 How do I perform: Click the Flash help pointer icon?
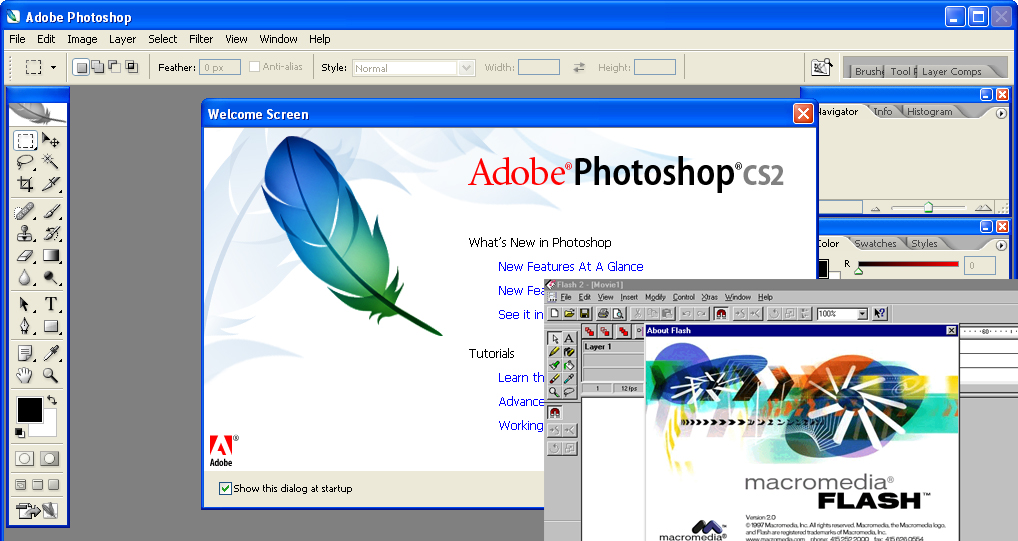coord(880,314)
